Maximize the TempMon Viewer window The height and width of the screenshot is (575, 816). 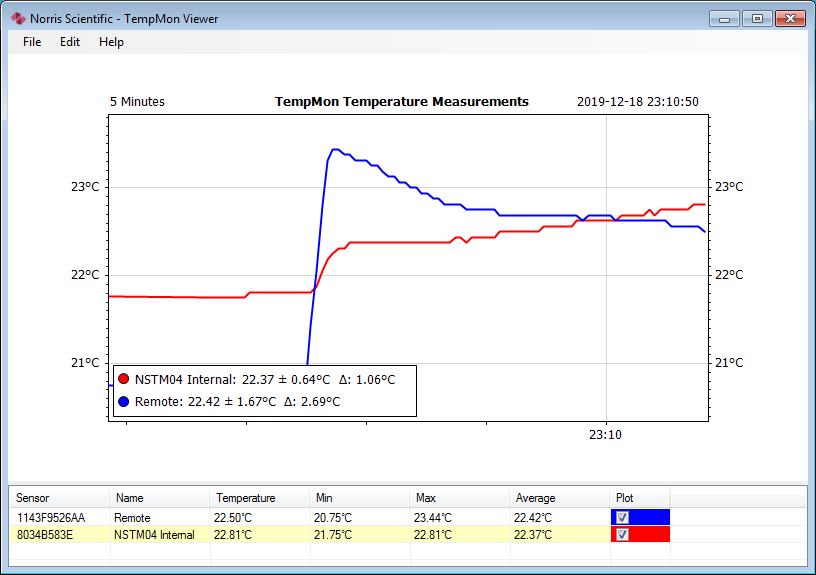(x=757, y=18)
